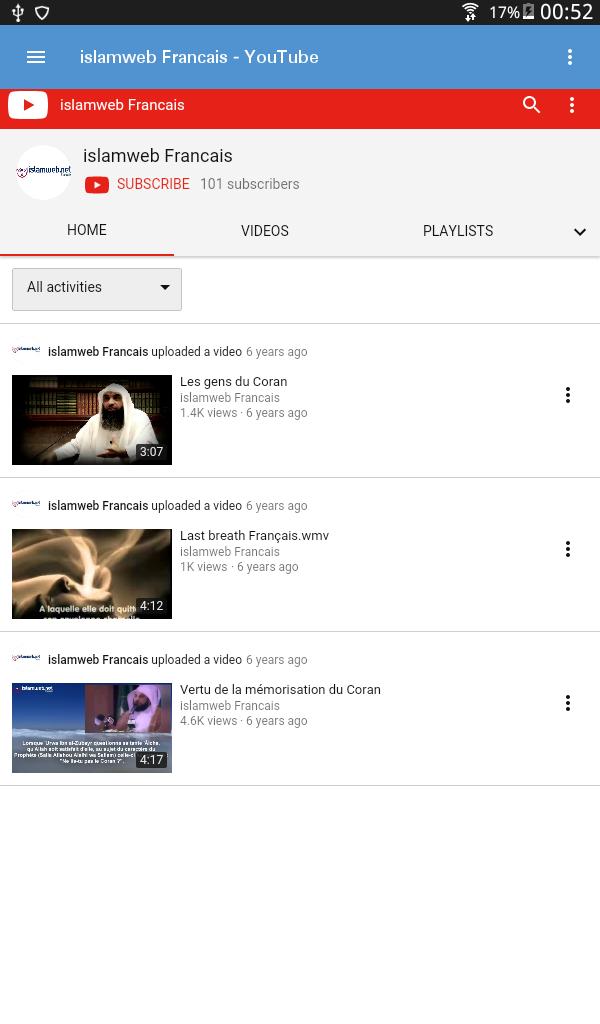This screenshot has height=1024, width=600.
Task: Subscribe to islamweb Francais channel
Action: click(138, 184)
